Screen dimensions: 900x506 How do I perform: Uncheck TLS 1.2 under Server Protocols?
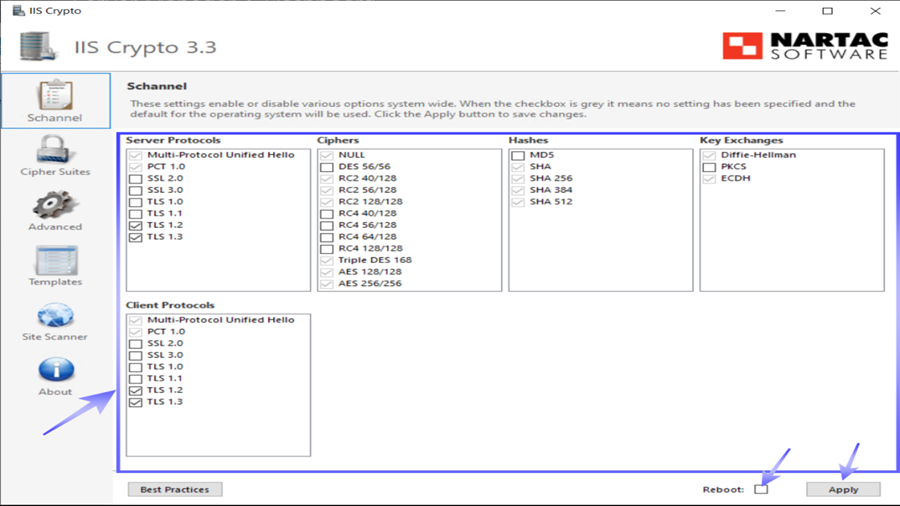[135, 225]
